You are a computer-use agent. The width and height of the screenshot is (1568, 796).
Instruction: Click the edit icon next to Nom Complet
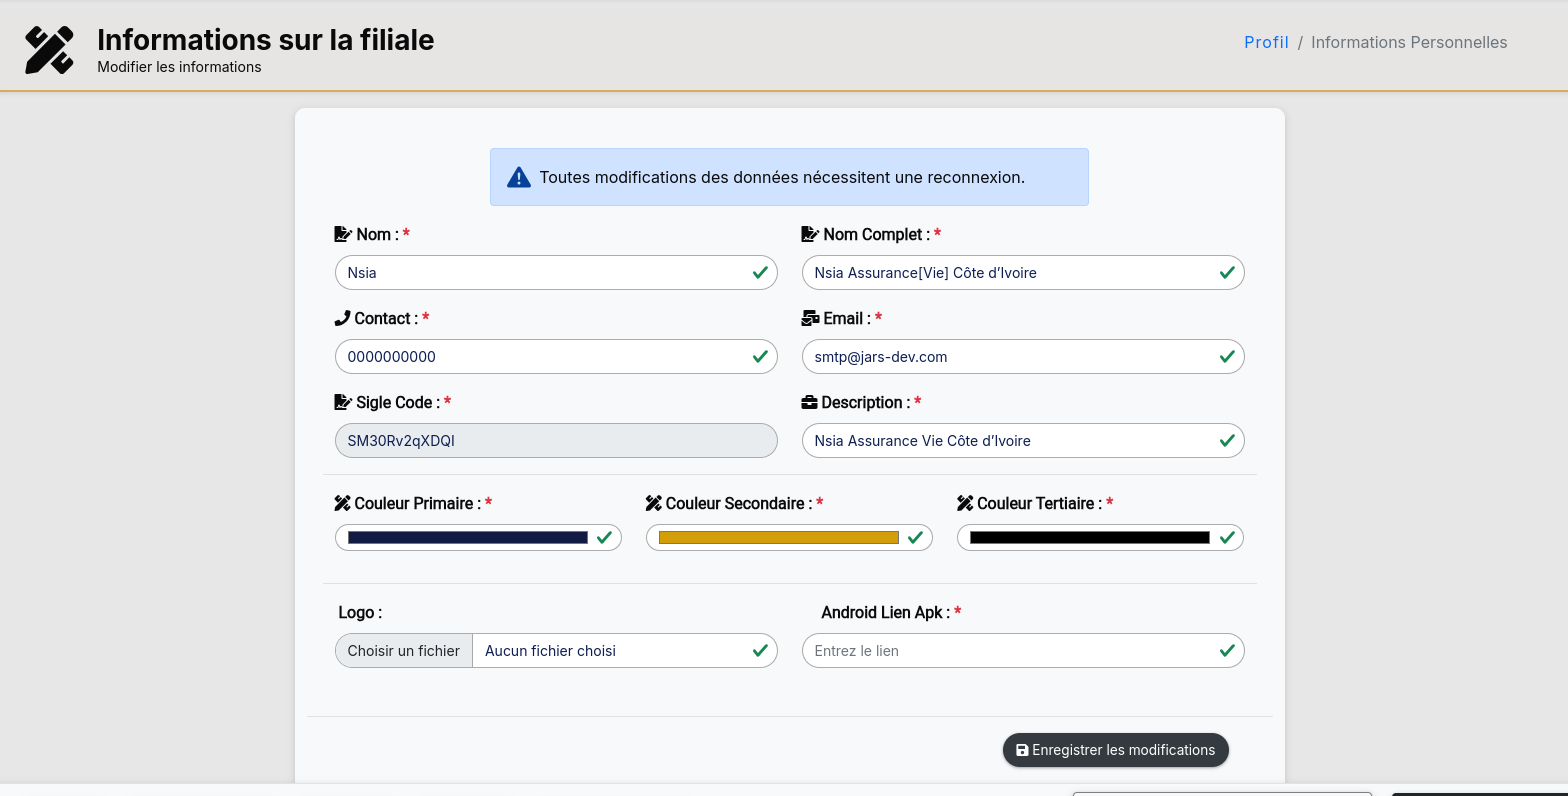pyautogui.click(x=810, y=234)
